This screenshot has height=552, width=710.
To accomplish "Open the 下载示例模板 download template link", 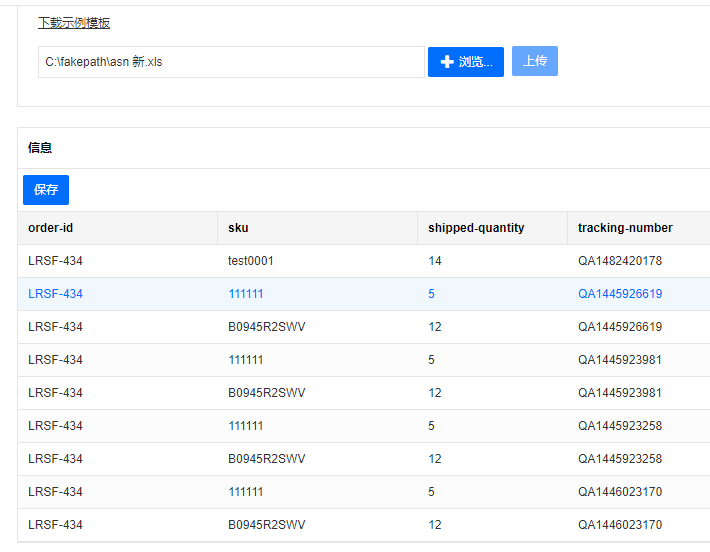I will [x=74, y=23].
